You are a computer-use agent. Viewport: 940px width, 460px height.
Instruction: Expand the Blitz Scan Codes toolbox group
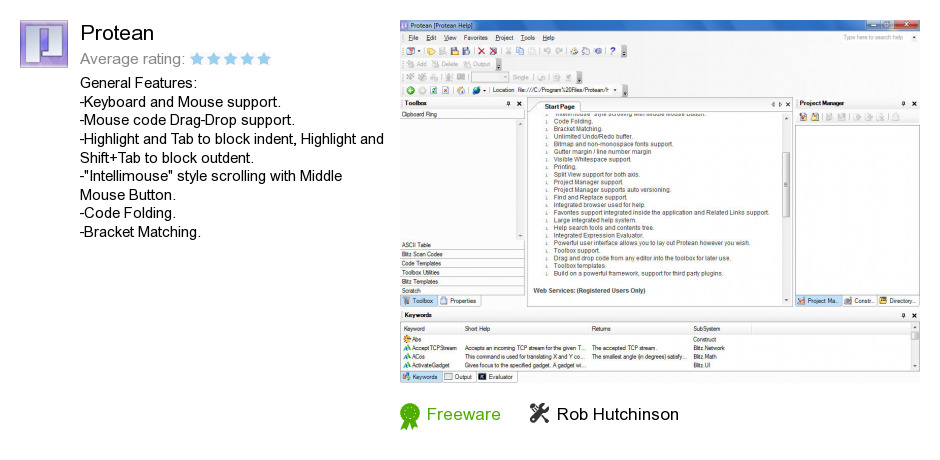click(462, 254)
